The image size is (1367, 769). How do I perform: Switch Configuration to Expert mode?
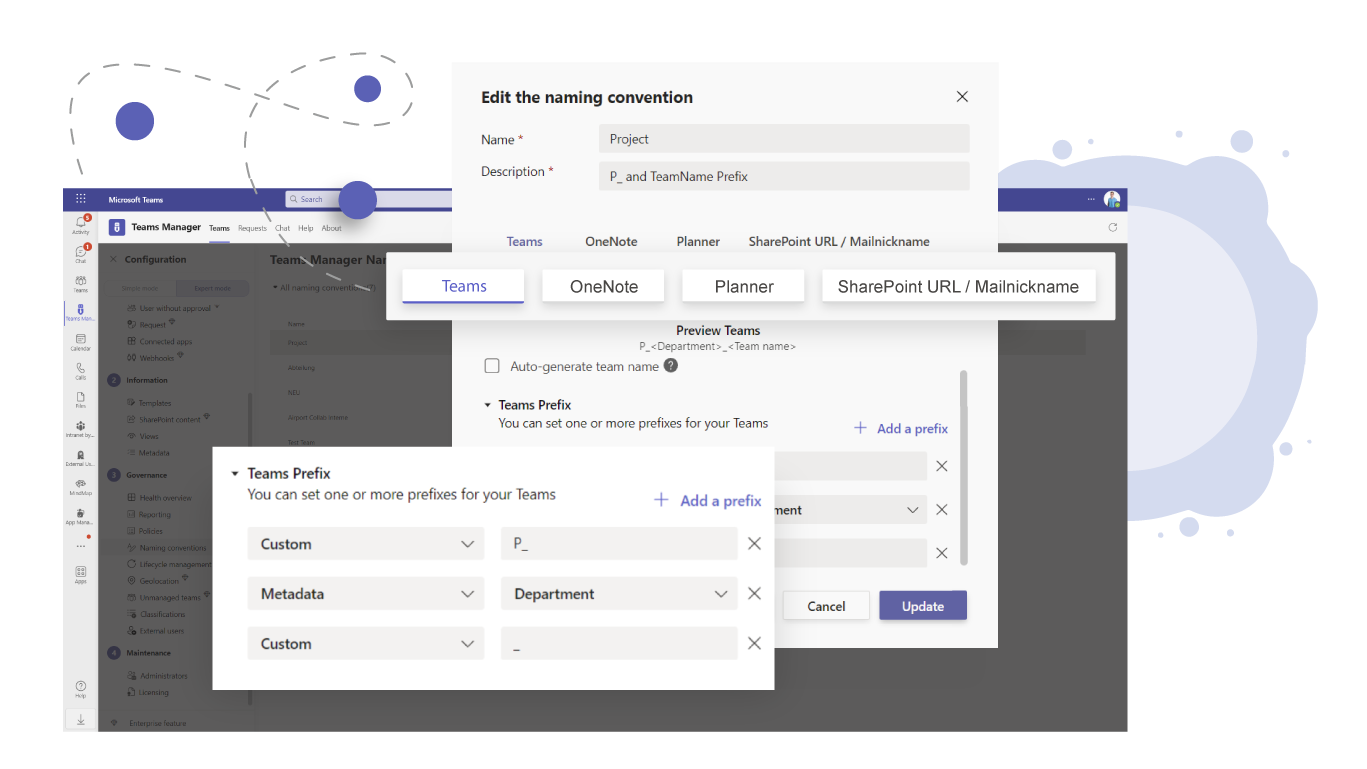click(x=211, y=288)
